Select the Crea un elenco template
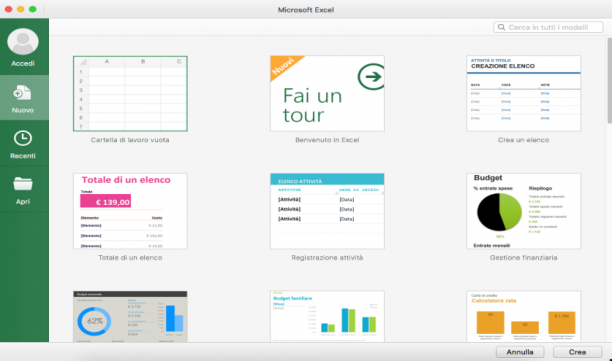This screenshot has height=361, width=612. 523,93
